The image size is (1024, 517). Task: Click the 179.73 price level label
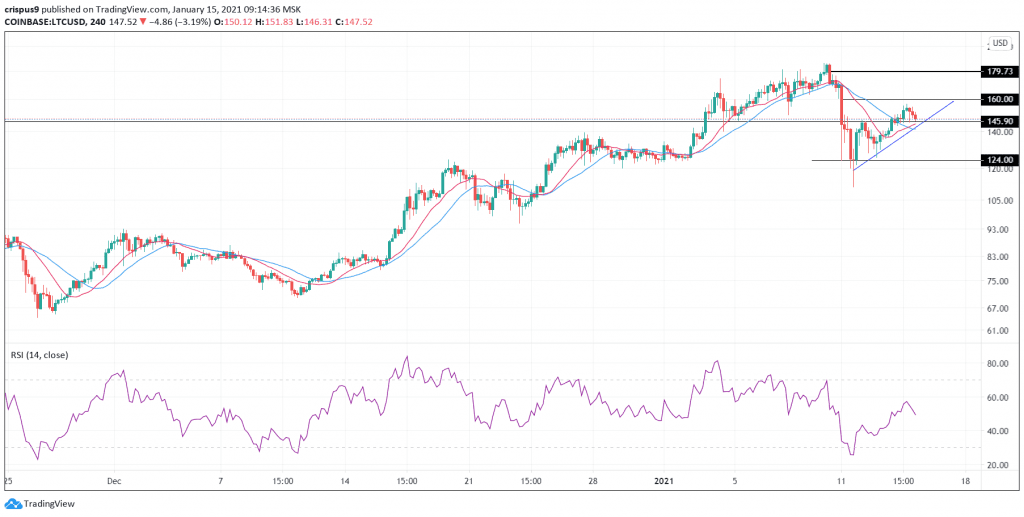pyautogui.click(x=1001, y=72)
